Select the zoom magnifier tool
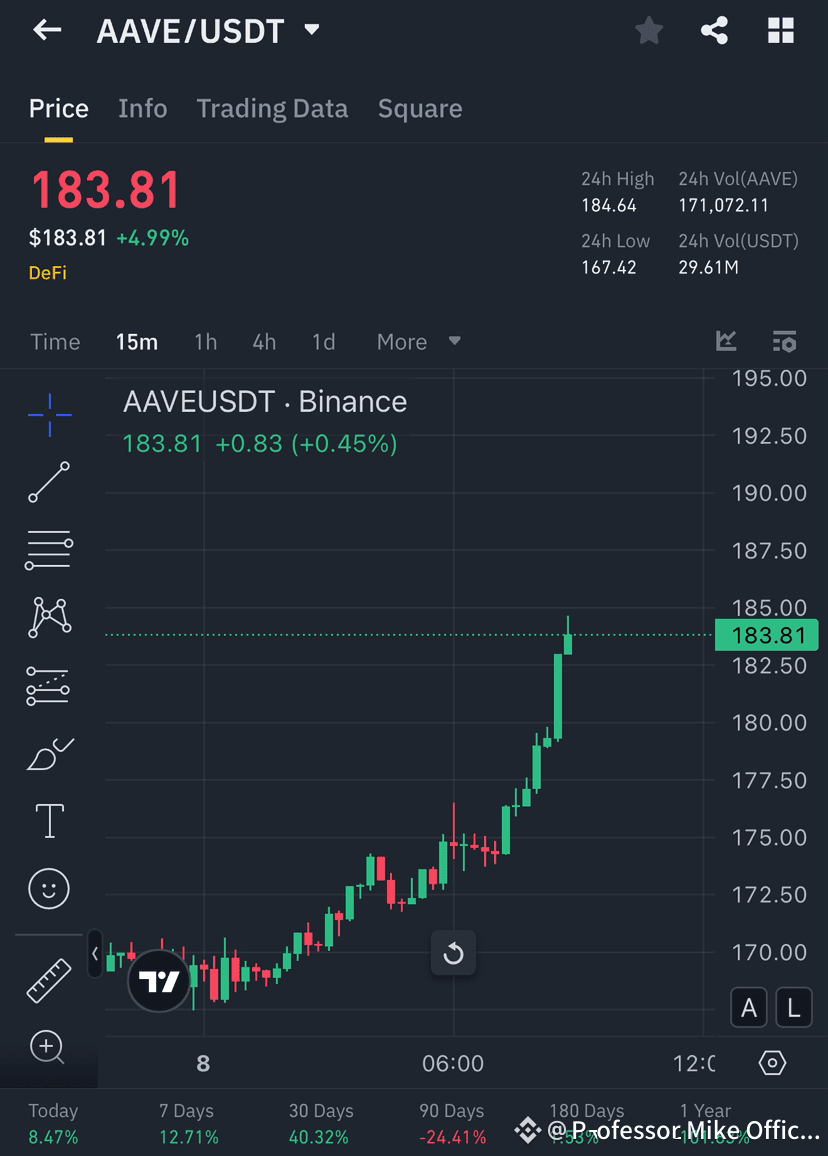The width and height of the screenshot is (828, 1156). 48,1047
